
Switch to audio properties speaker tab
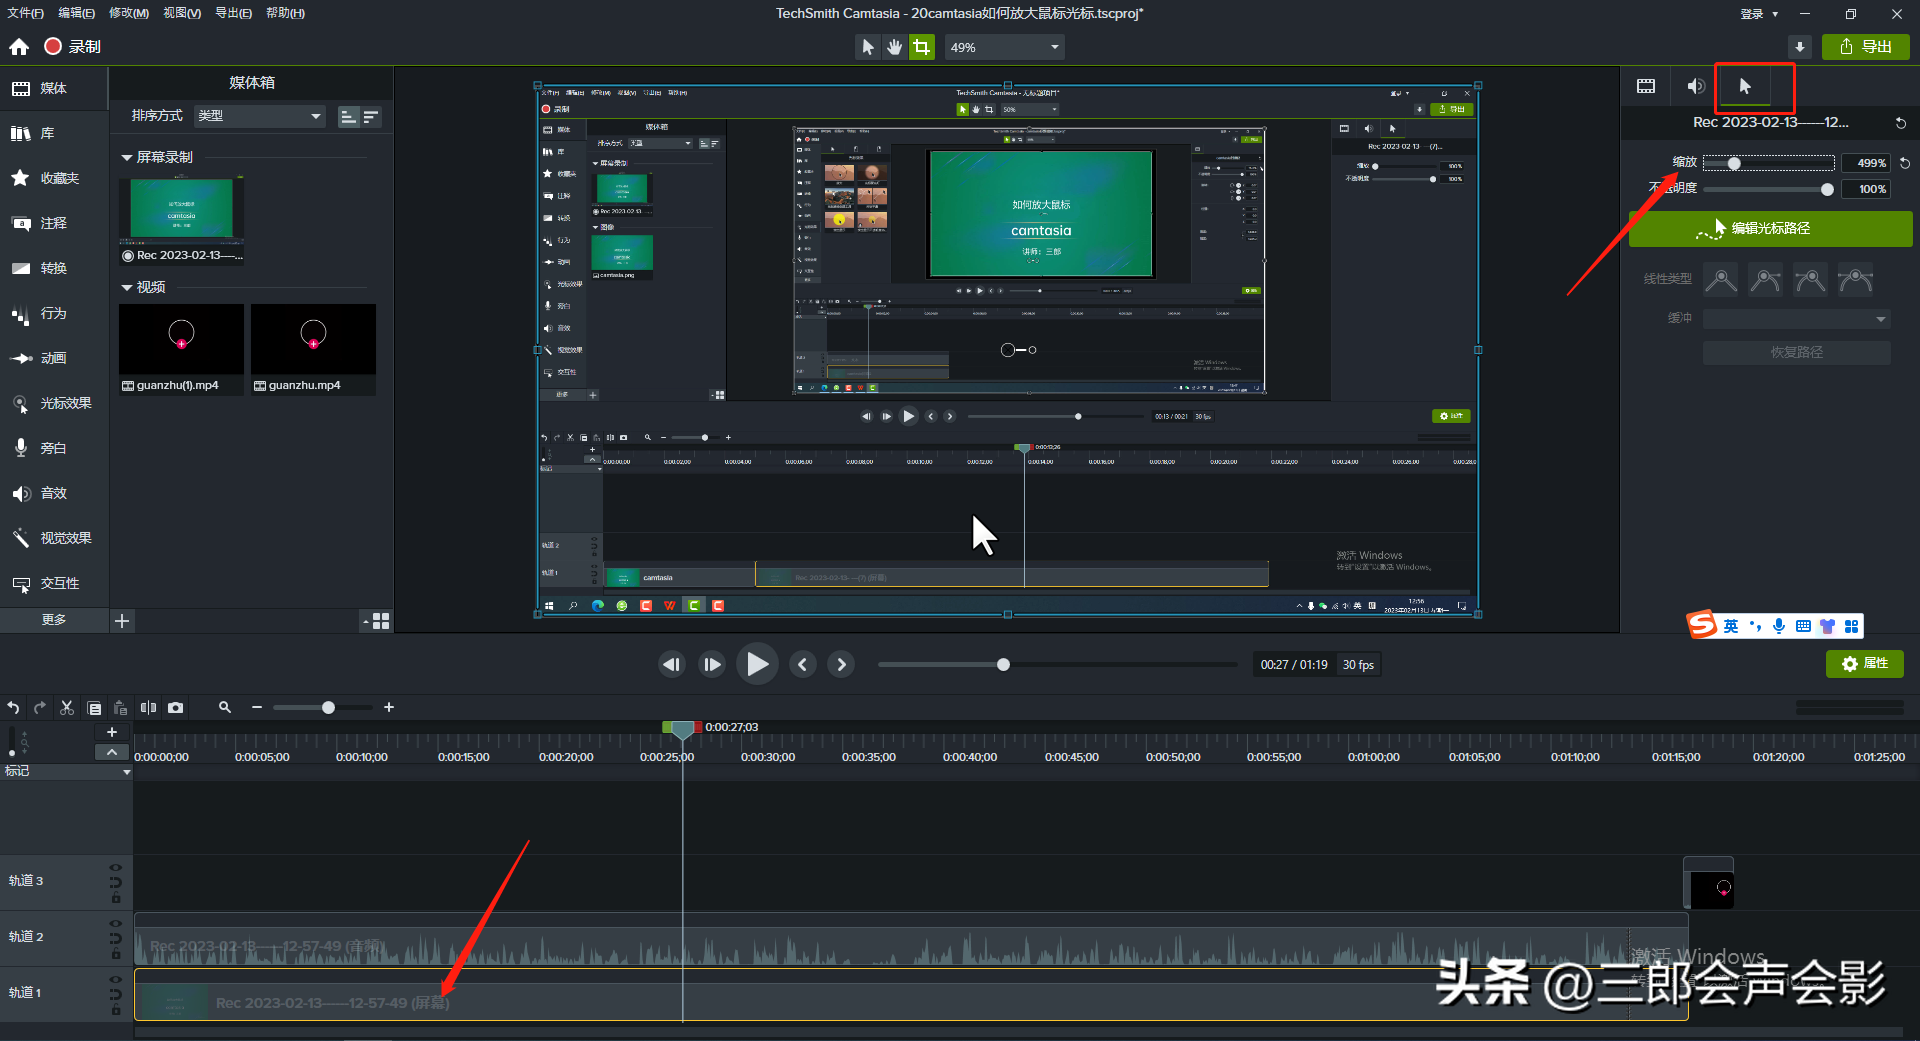[1695, 86]
